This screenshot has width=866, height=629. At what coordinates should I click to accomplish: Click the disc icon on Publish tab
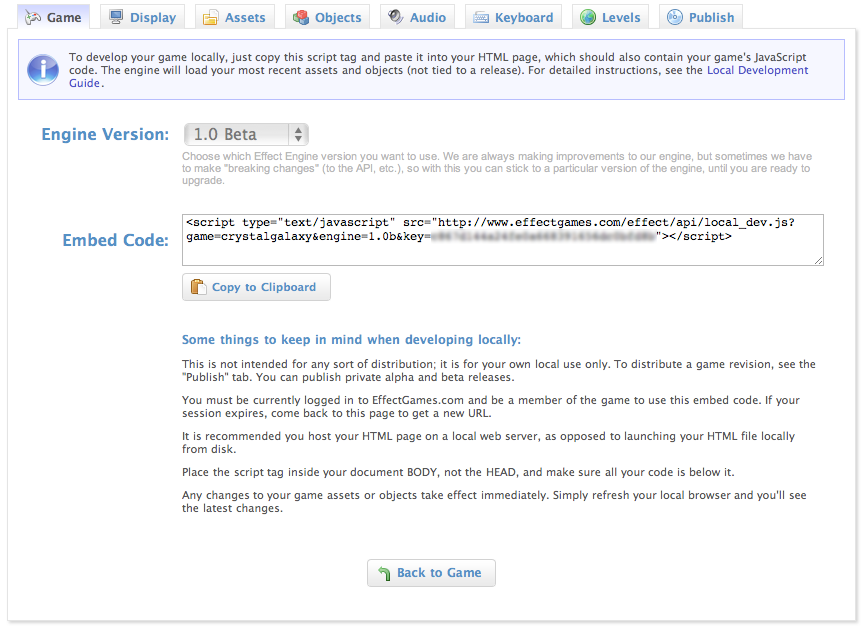point(674,17)
